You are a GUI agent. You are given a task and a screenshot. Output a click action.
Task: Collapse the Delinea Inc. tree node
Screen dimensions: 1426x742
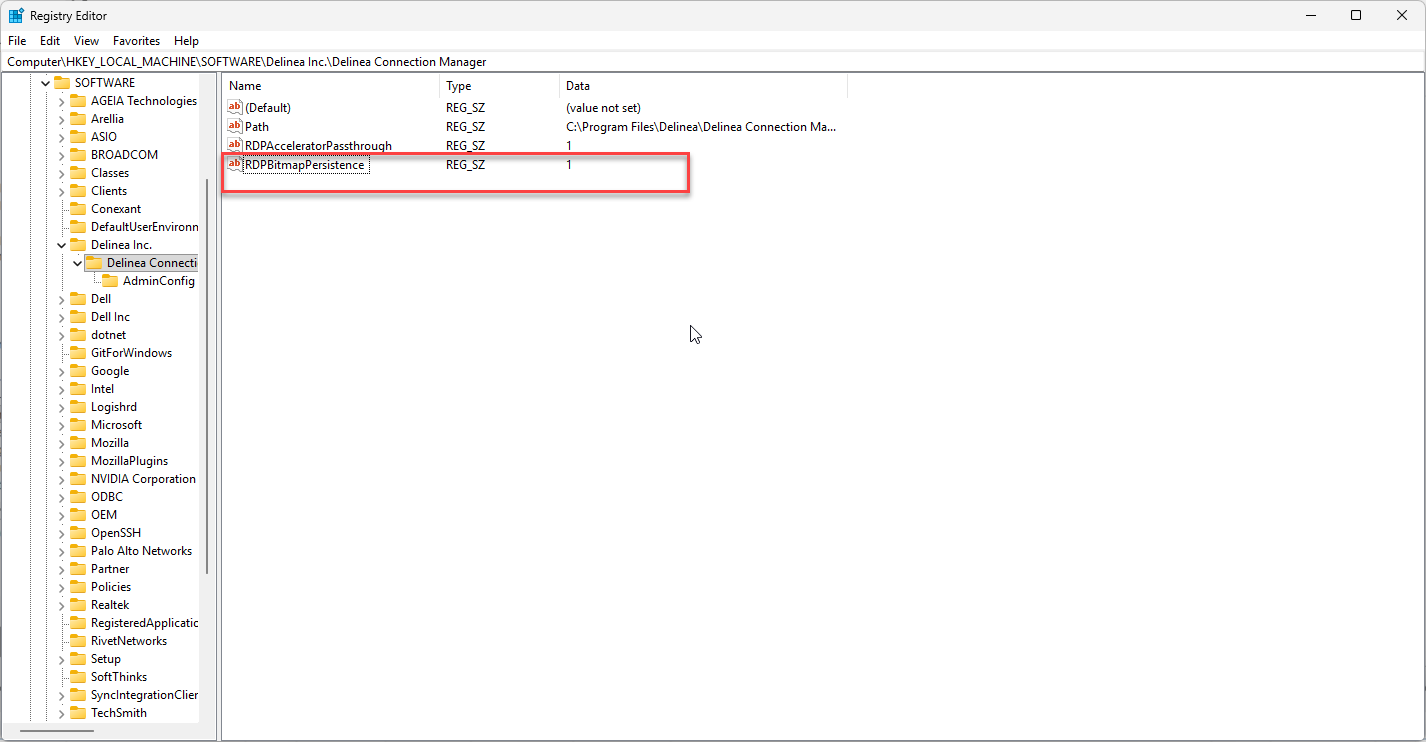pos(62,245)
